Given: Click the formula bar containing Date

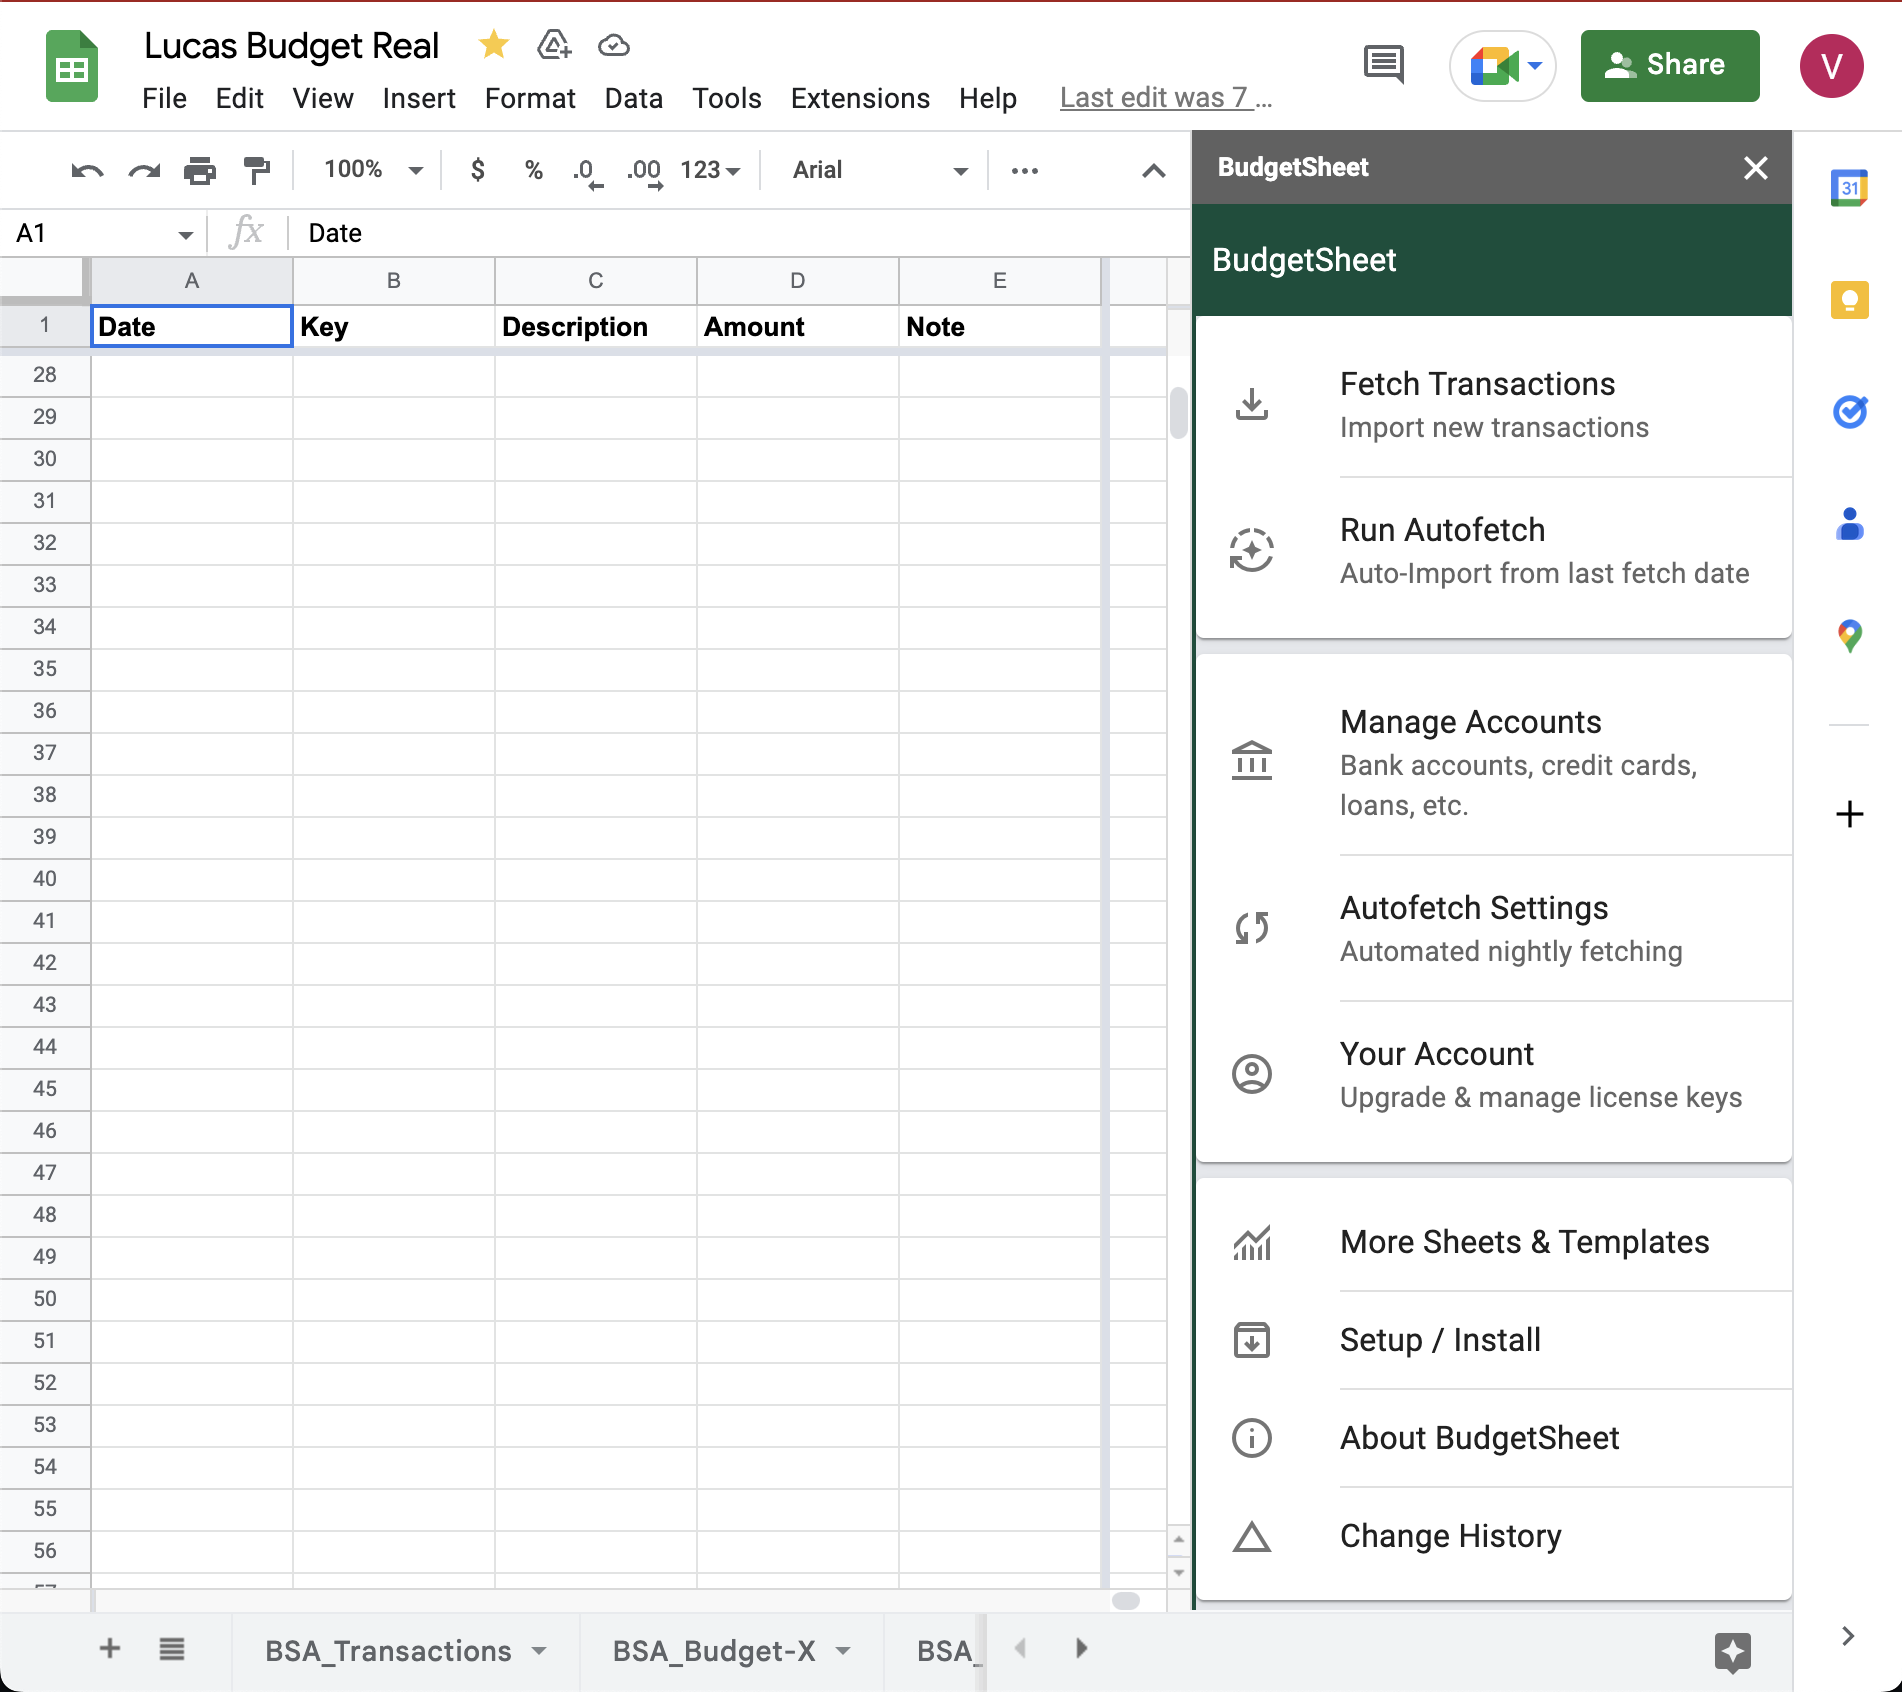Looking at the screenshot, I should (738, 234).
